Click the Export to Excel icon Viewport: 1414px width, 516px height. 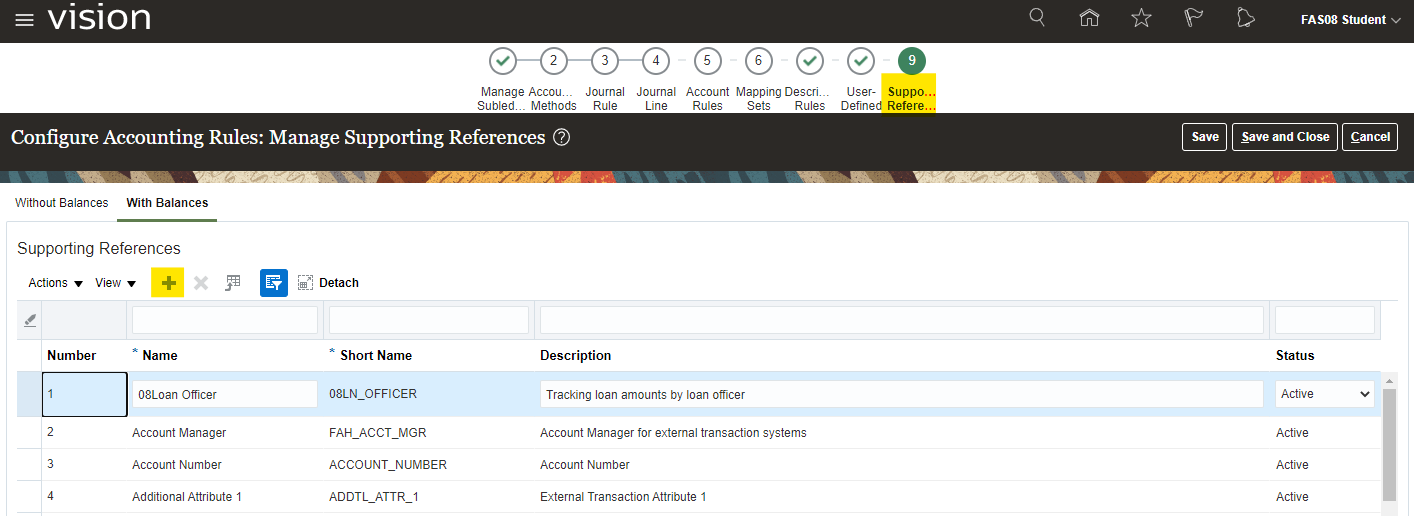[233, 283]
